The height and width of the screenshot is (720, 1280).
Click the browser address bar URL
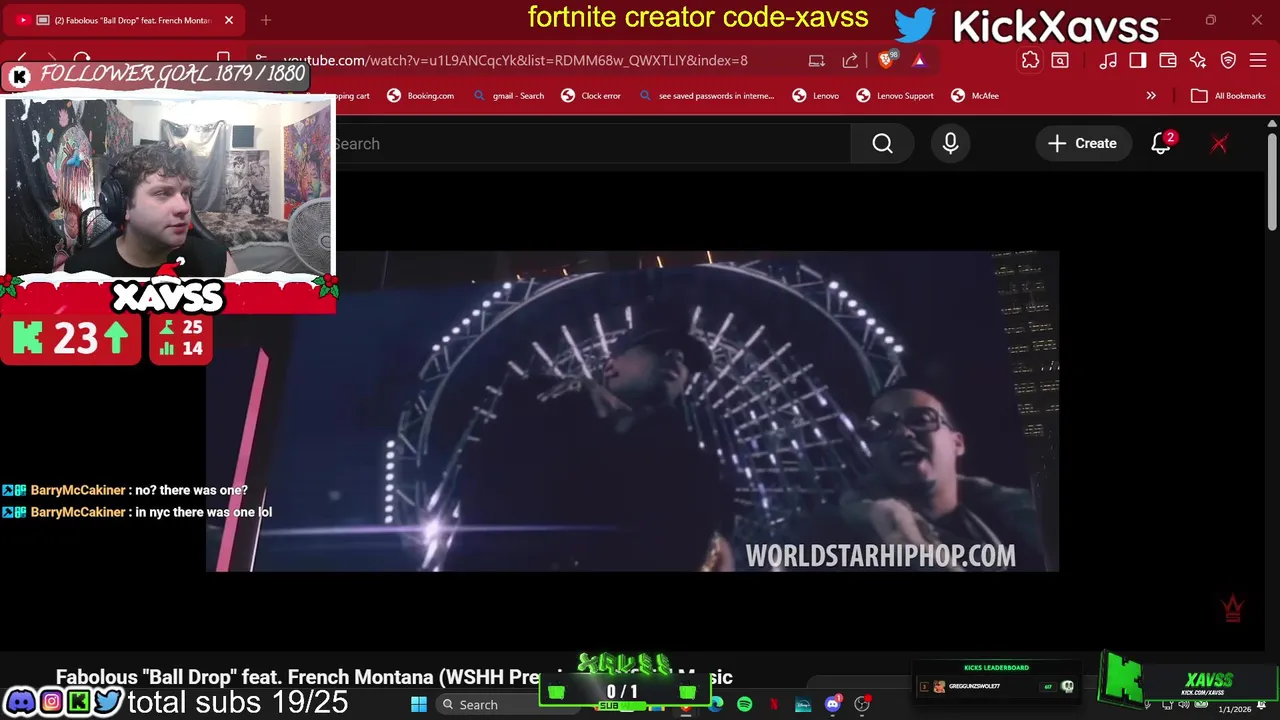pyautogui.click(x=515, y=60)
